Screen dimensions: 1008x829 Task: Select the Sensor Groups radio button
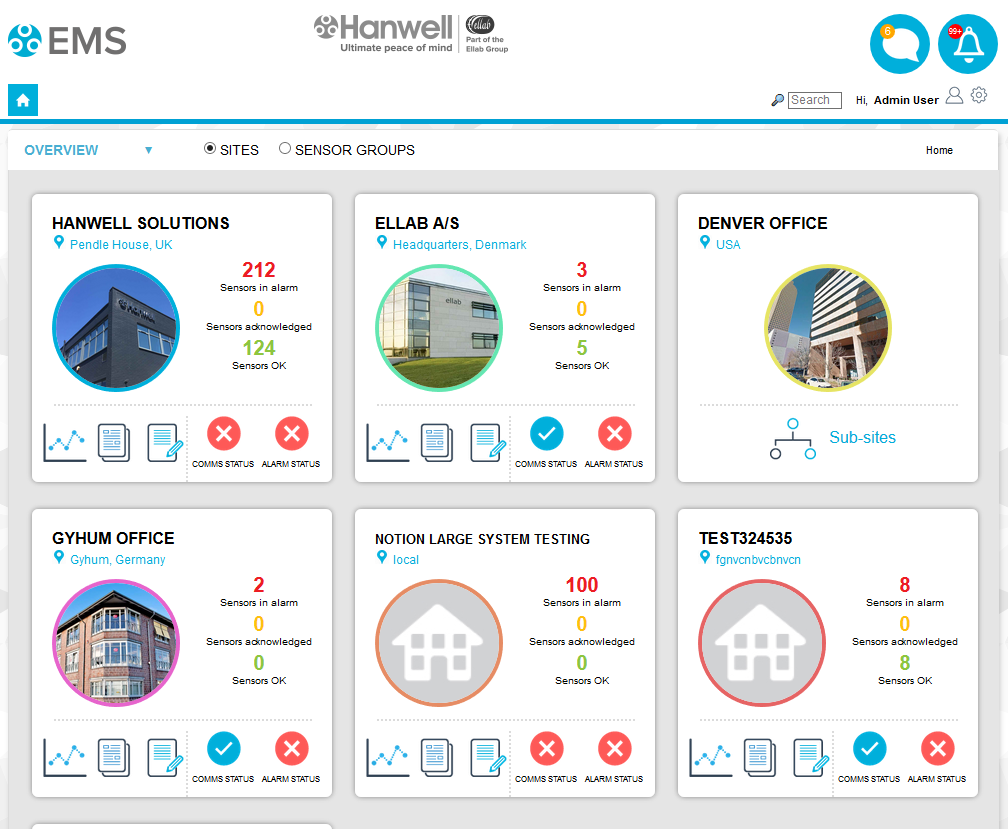click(285, 148)
